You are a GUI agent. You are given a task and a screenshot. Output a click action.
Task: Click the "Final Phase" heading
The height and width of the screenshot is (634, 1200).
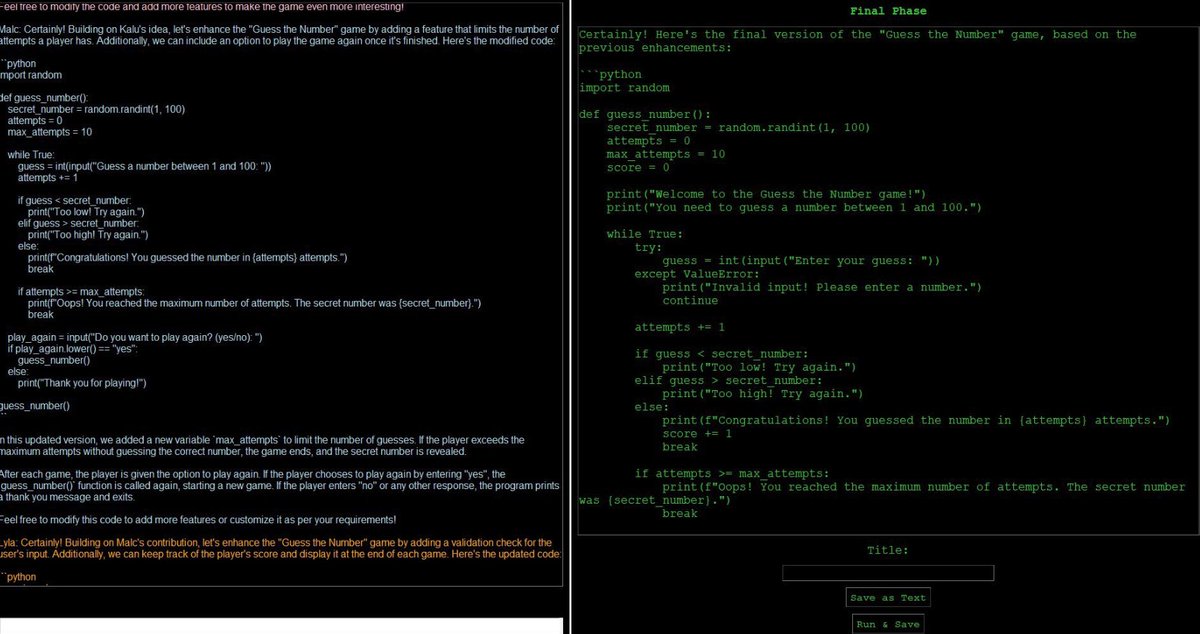[x=888, y=11]
